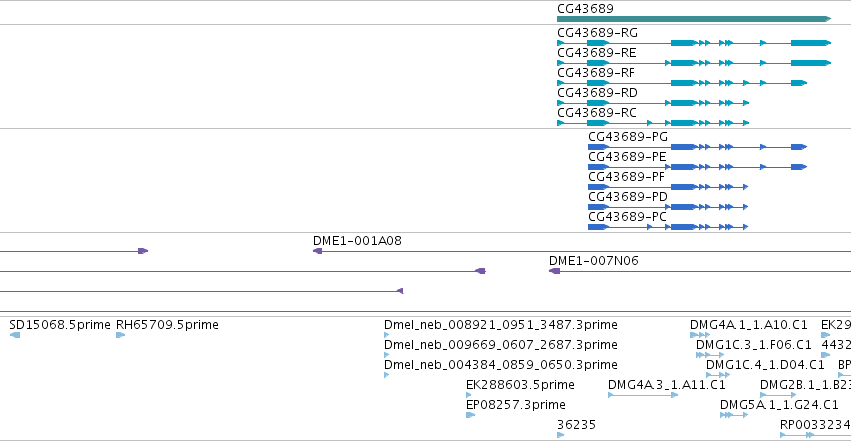The image size is (851, 441).
Task: Open transcript CG43689-RG
Action: tap(694, 43)
